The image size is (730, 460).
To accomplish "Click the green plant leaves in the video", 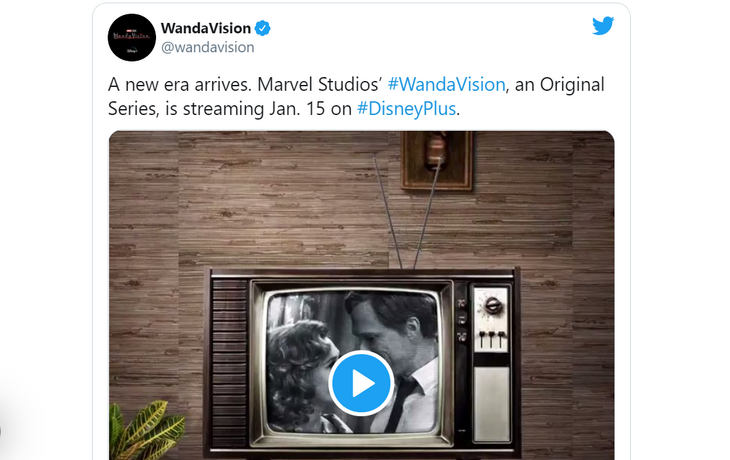I will [x=146, y=429].
